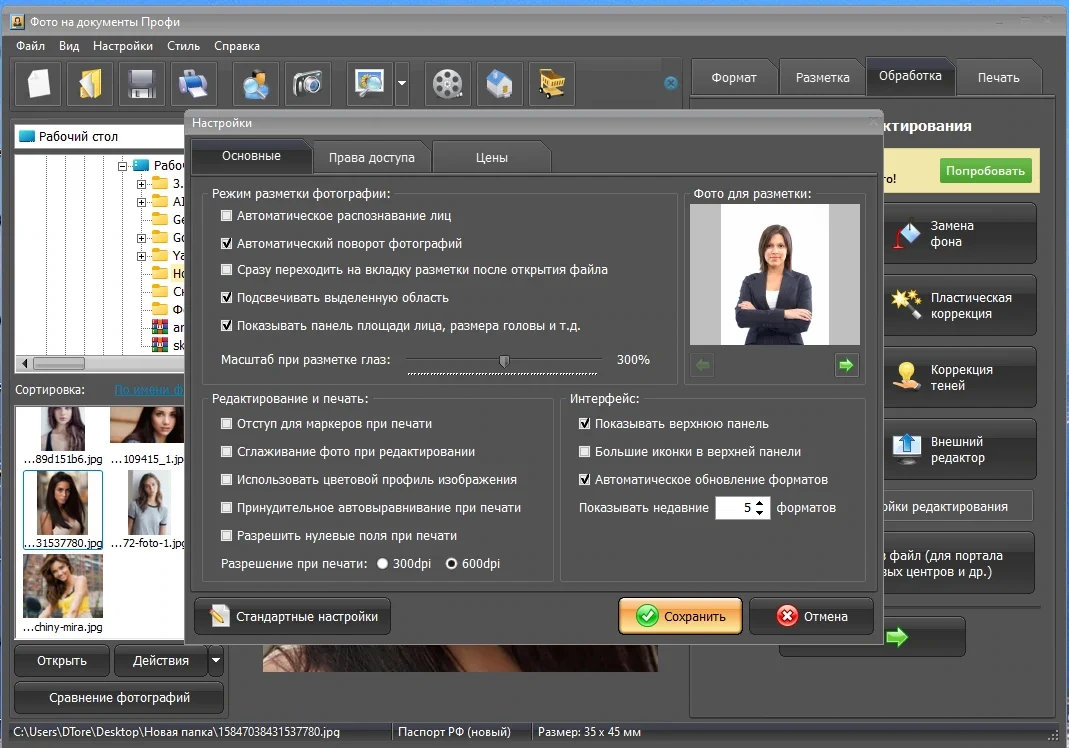Viewport: 1069px width, 748px height.
Task: Uncheck Показывать верхнюю панель
Action: click(584, 423)
